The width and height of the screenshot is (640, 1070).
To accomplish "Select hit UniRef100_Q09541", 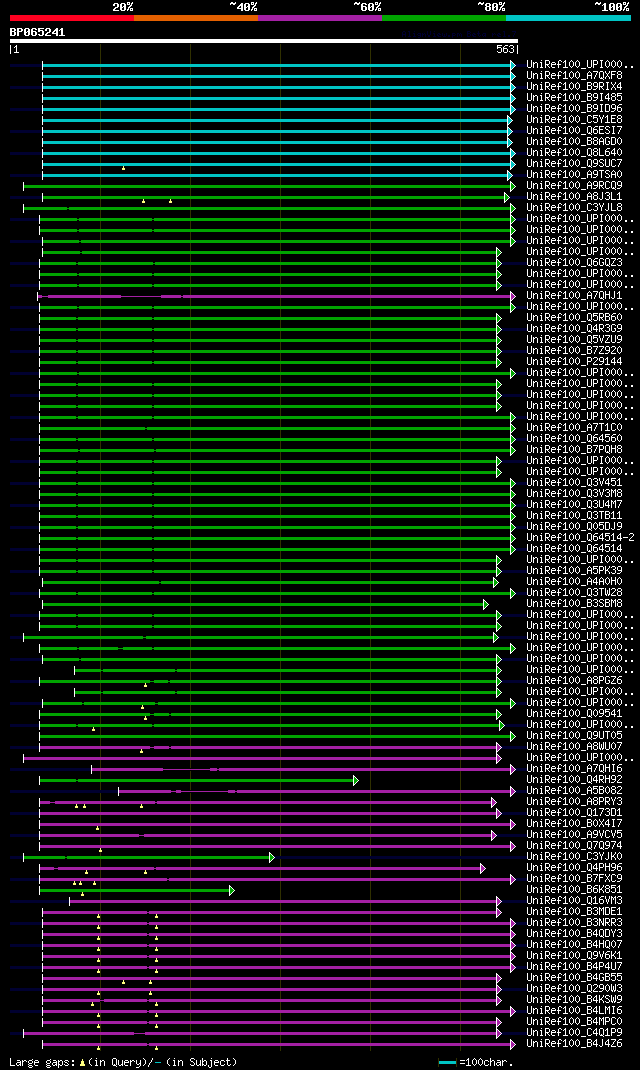I will pos(574,714).
